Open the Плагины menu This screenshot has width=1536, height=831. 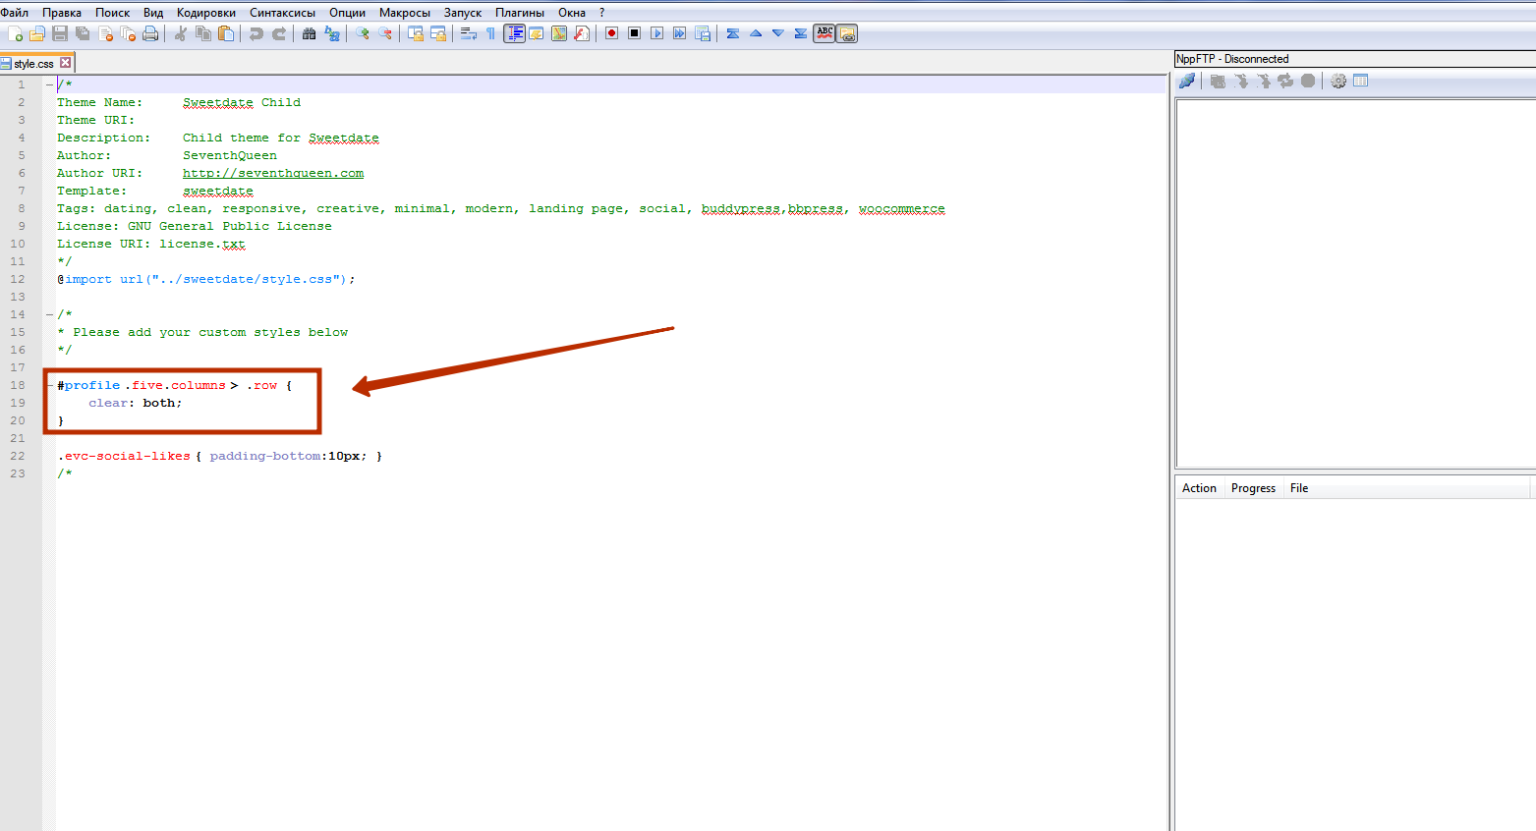519,13
